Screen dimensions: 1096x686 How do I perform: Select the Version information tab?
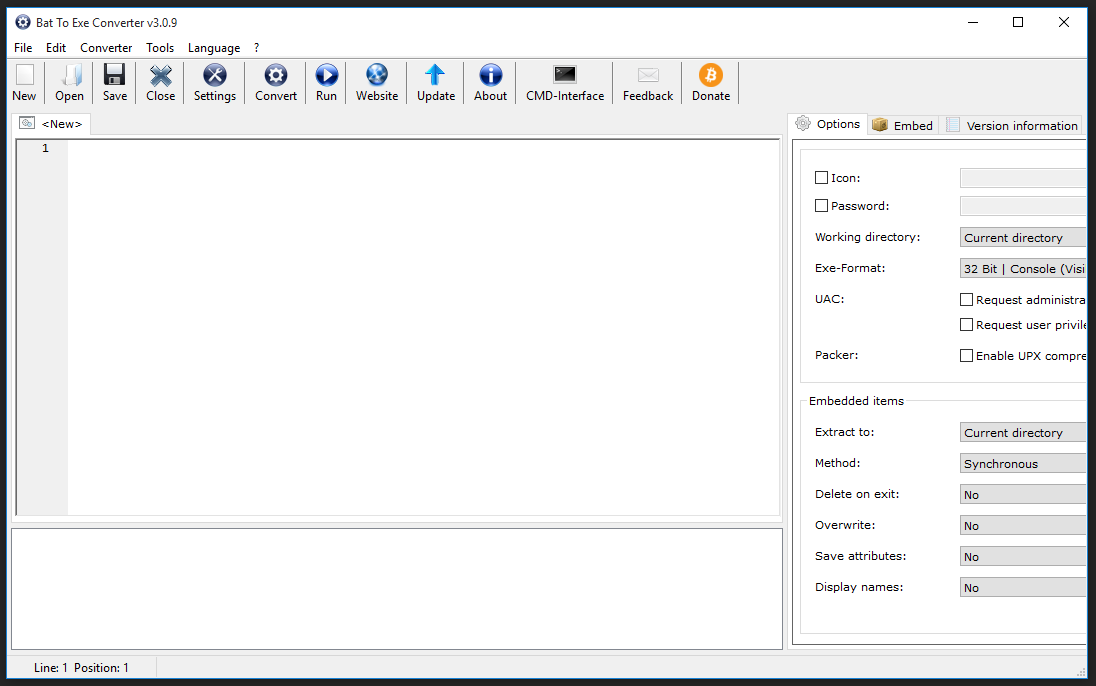(x=1012, y=125)
